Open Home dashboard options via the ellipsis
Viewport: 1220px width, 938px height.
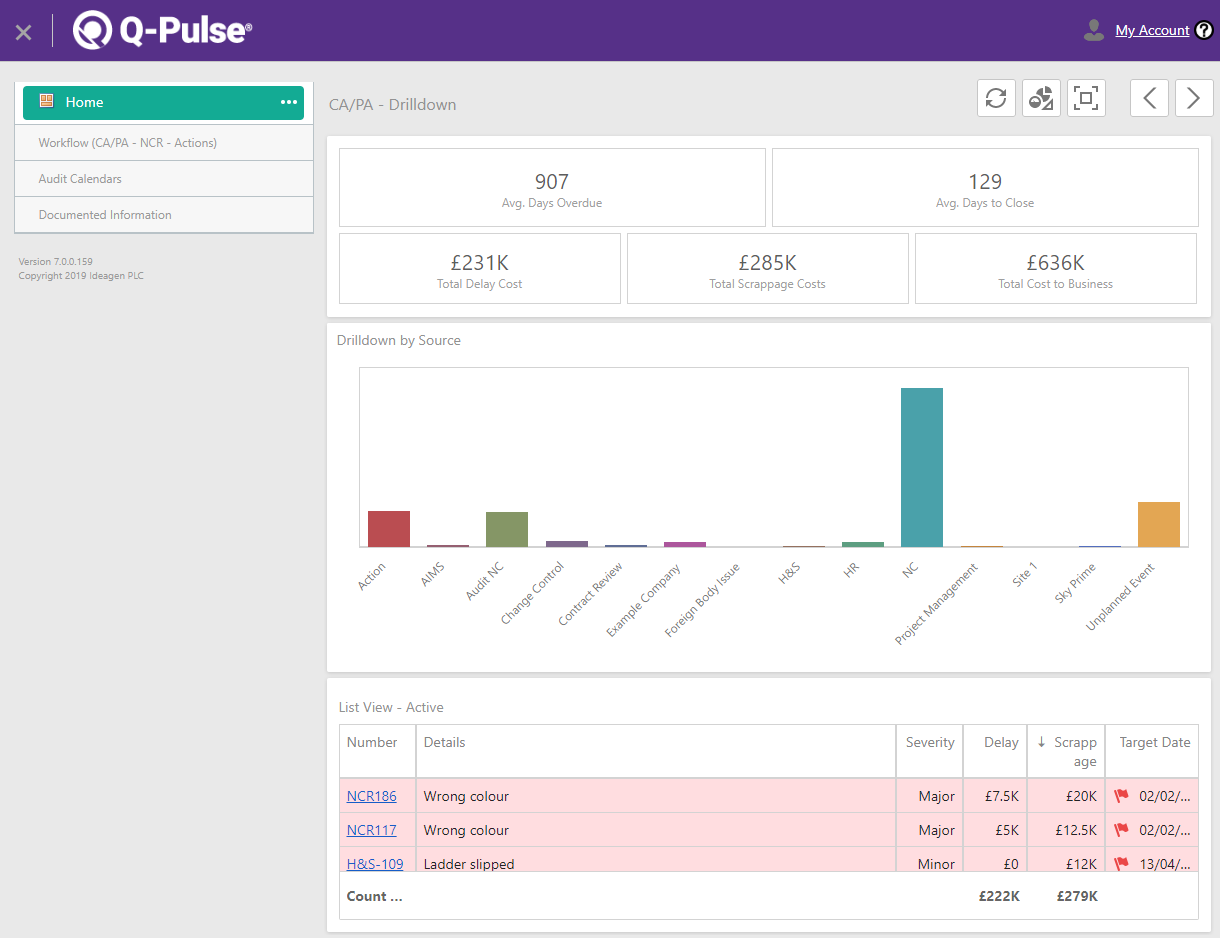(288, 101)
